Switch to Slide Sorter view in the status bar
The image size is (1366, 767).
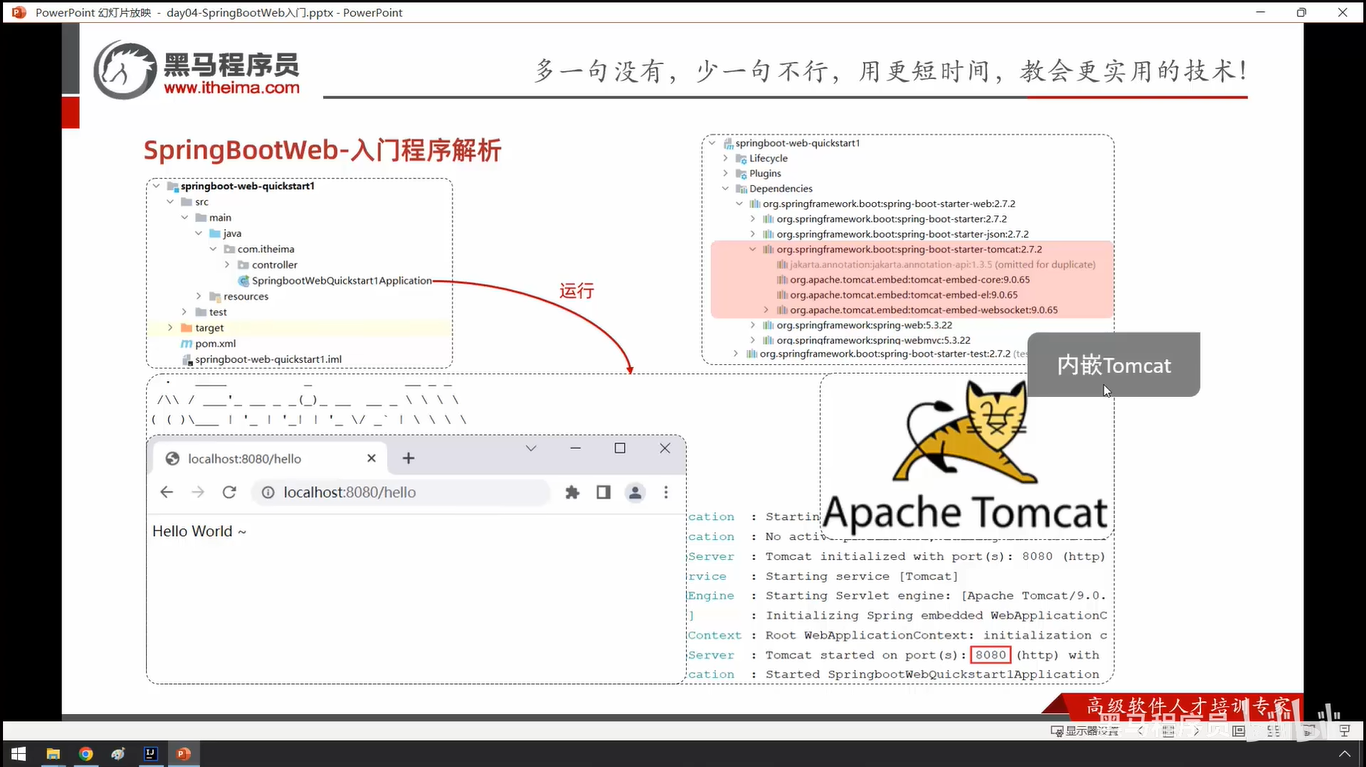coord(1273,731)
